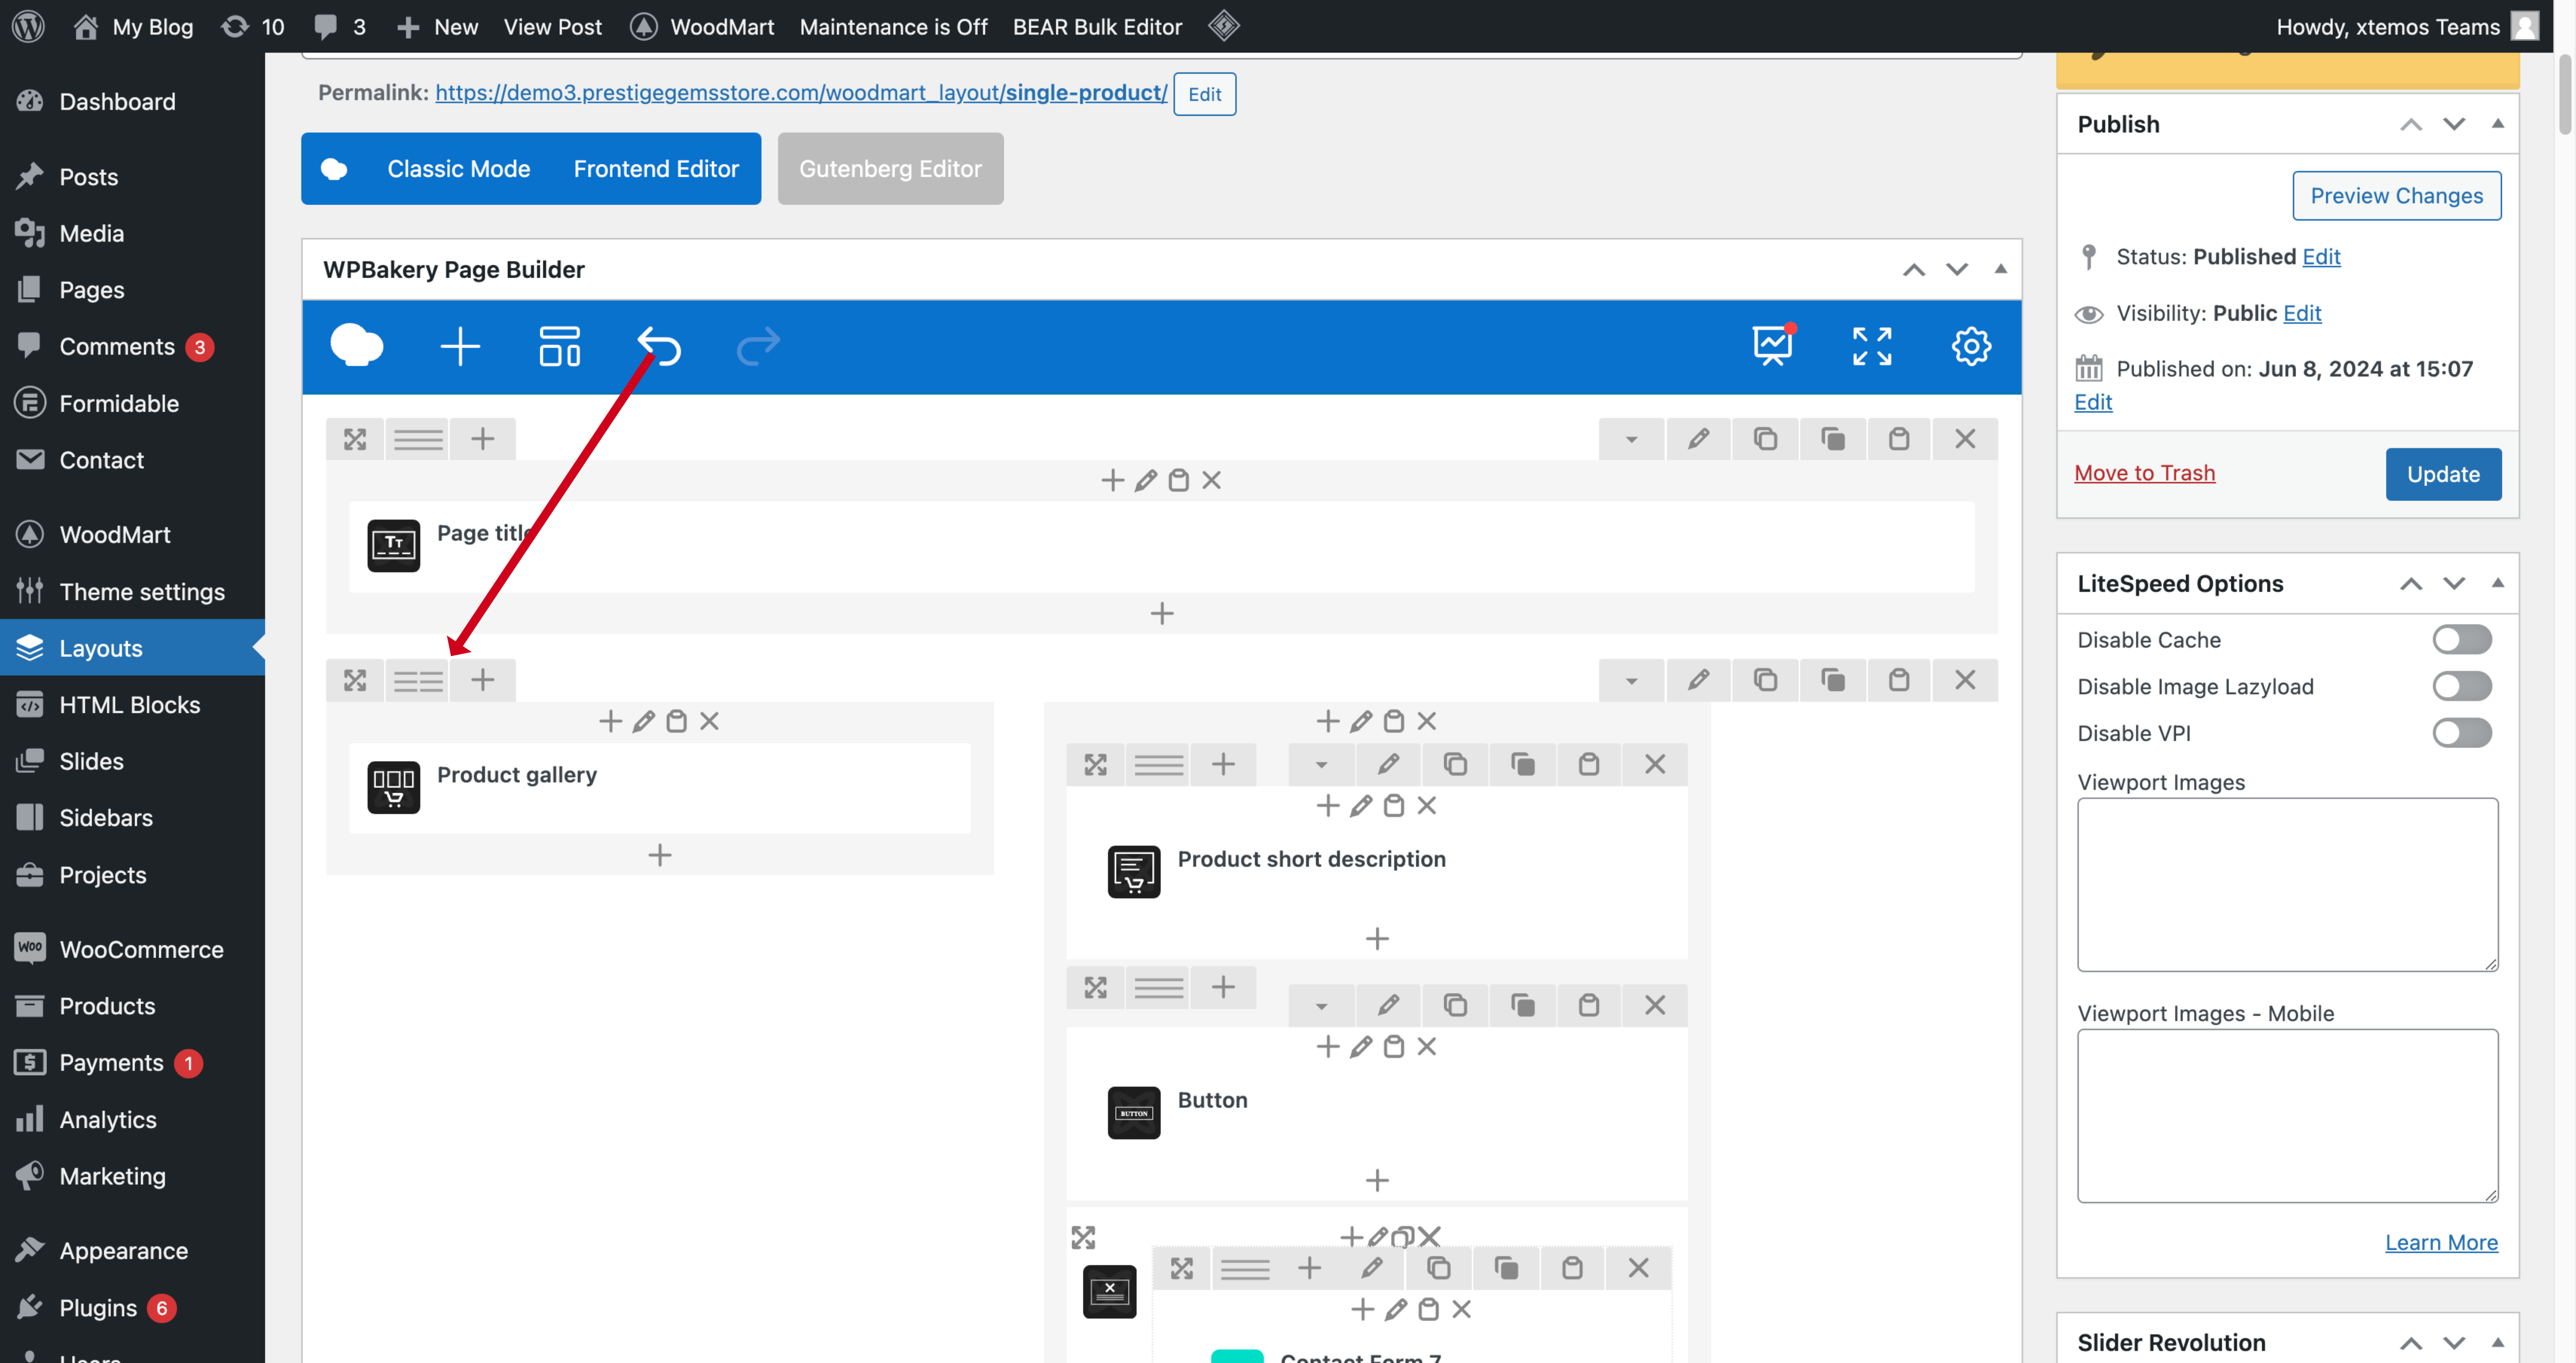The height and width of the screenshot is (1363, 2576).
Task: Open BEAR Bulk Editor in admin bar
Action: click(x=1097, y=27)
